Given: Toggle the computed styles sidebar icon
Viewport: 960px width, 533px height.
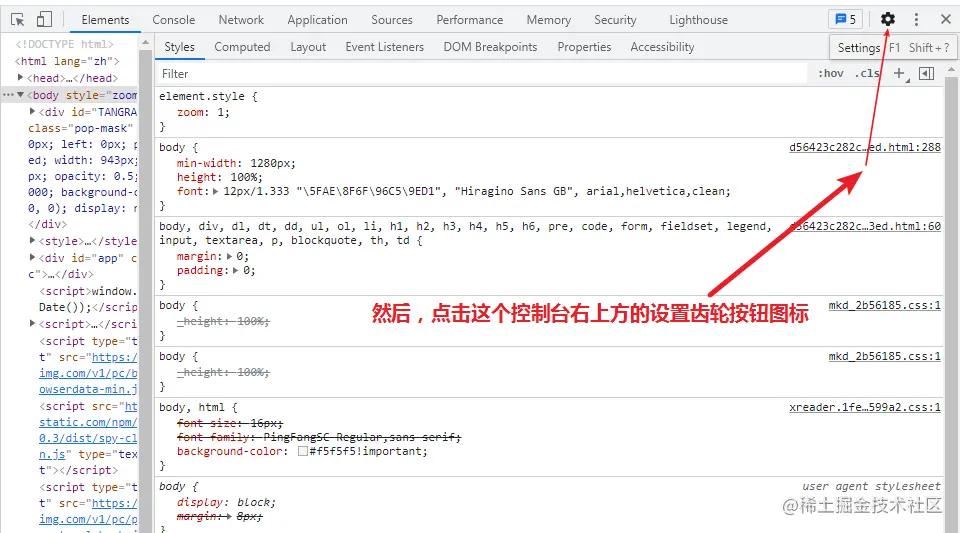Looking at the screenshot, I should [x=927, y=73].
